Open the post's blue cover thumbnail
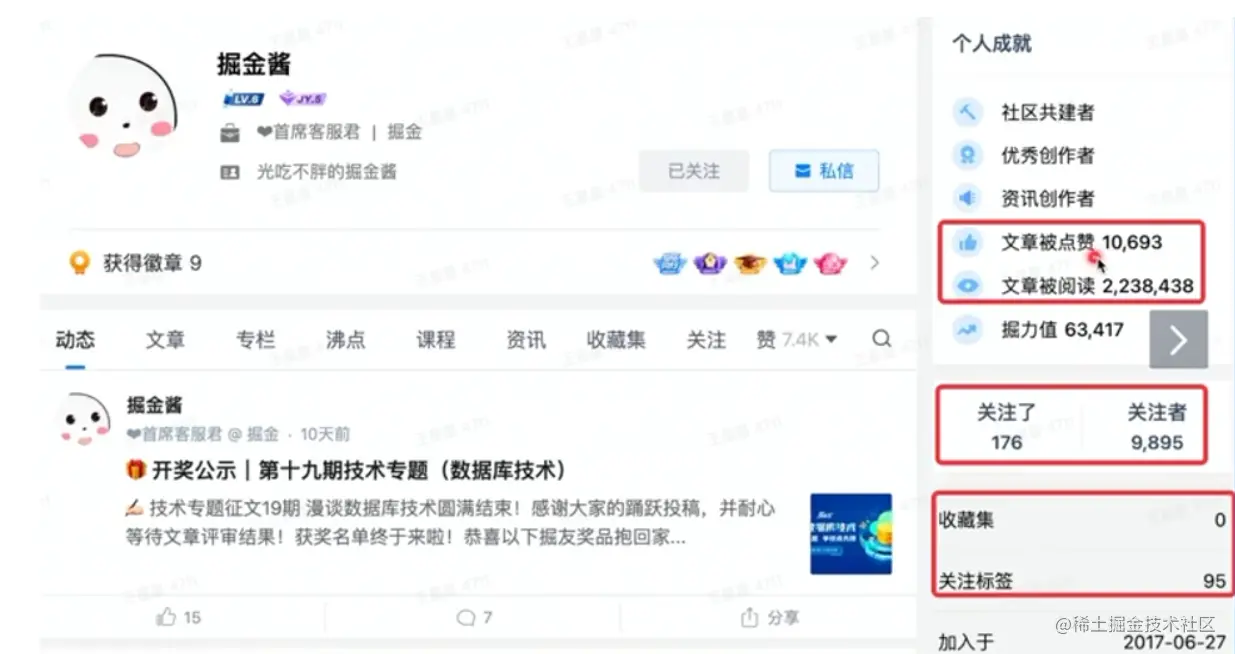Image resolution: width=1235 pixels, height=654 pixels. [851, 533]
